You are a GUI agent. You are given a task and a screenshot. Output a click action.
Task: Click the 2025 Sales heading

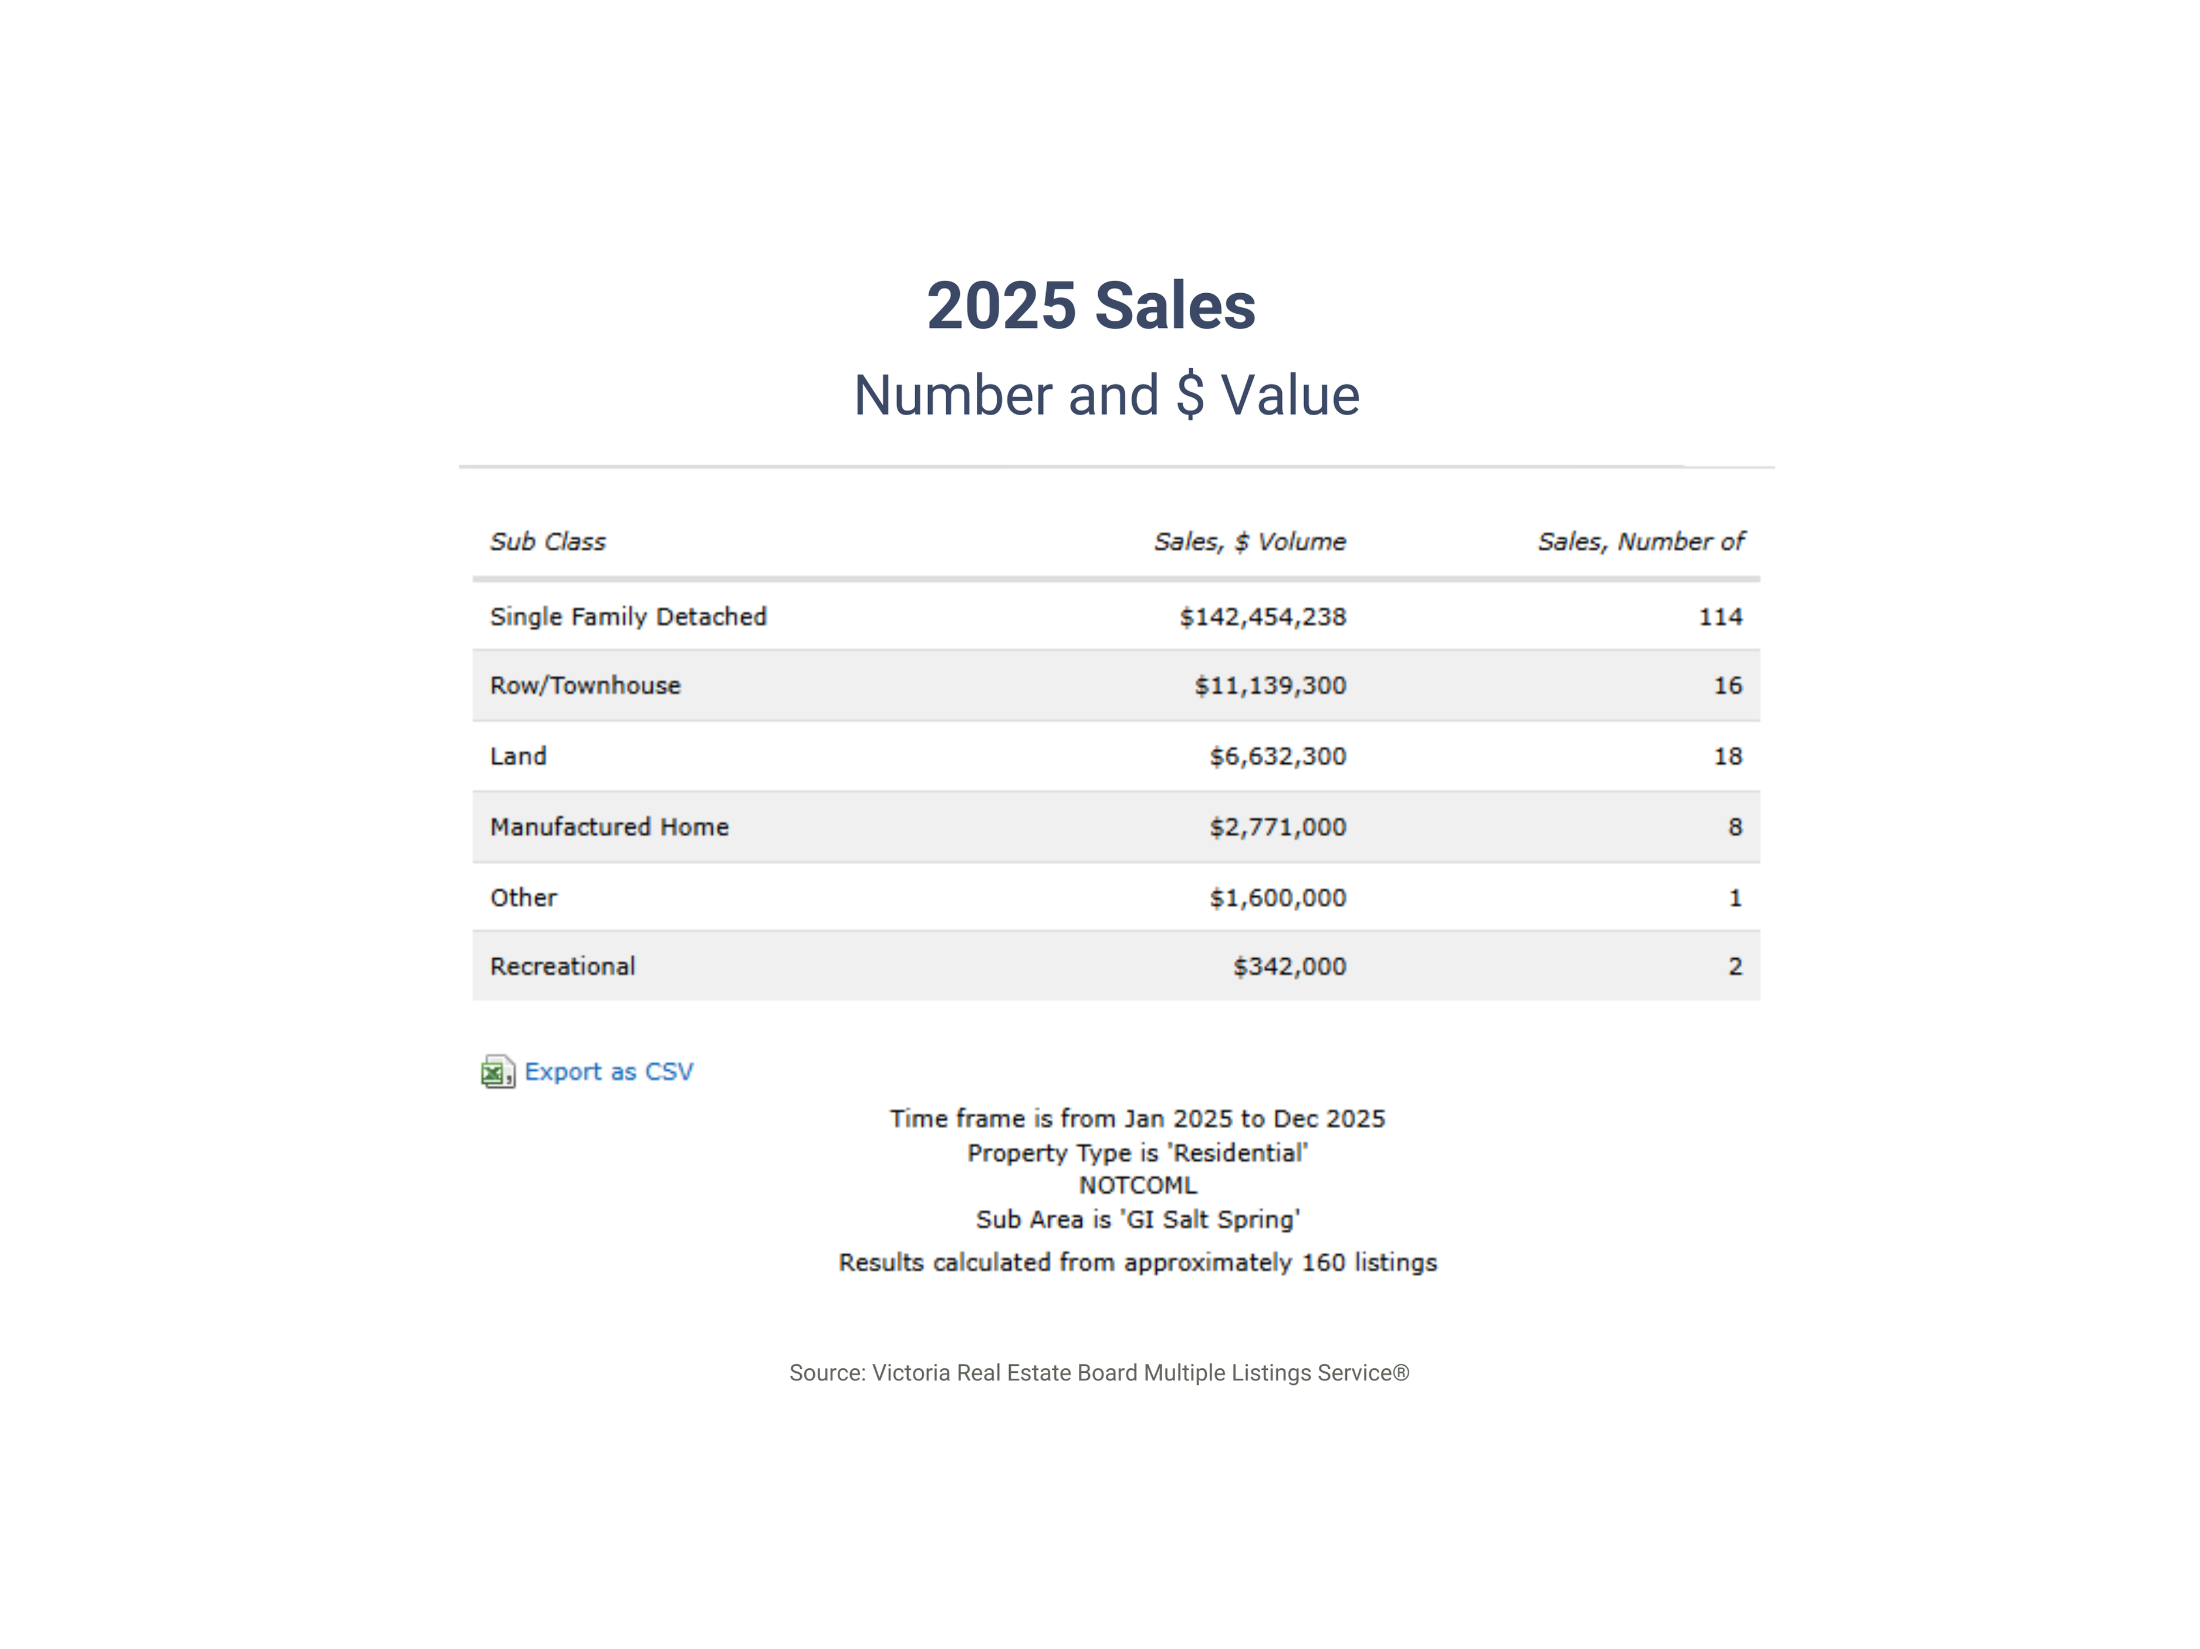click(x=1091, y=306)
